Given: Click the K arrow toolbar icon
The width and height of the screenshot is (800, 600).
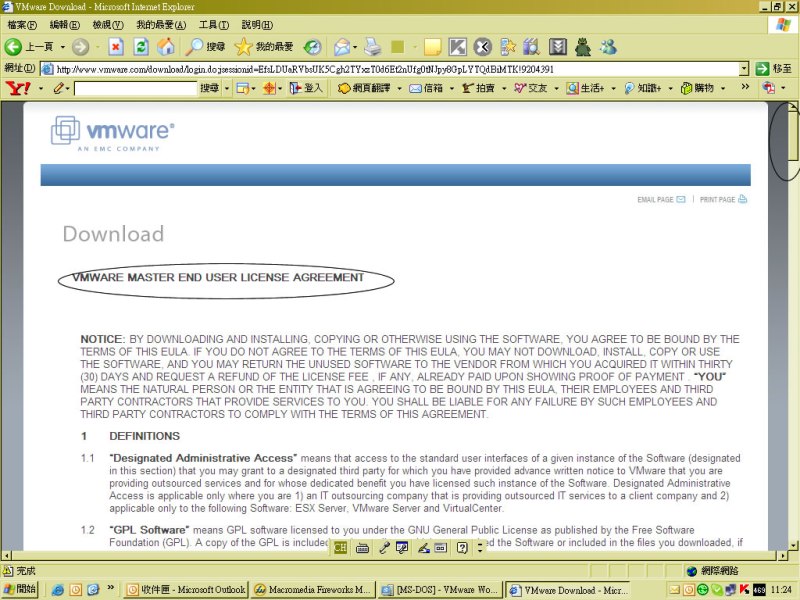Looking at the screenshot, I should tap(457, 47).
